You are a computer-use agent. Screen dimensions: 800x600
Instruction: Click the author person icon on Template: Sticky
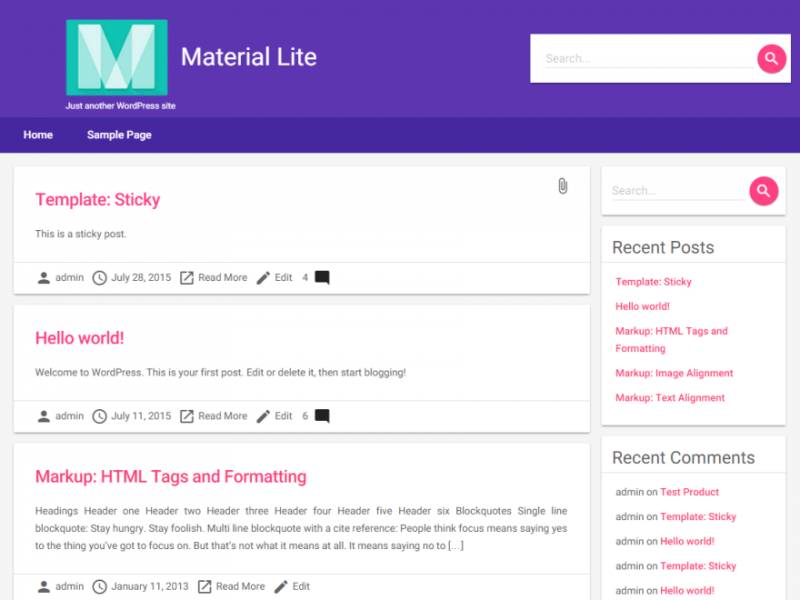point(43,277)
